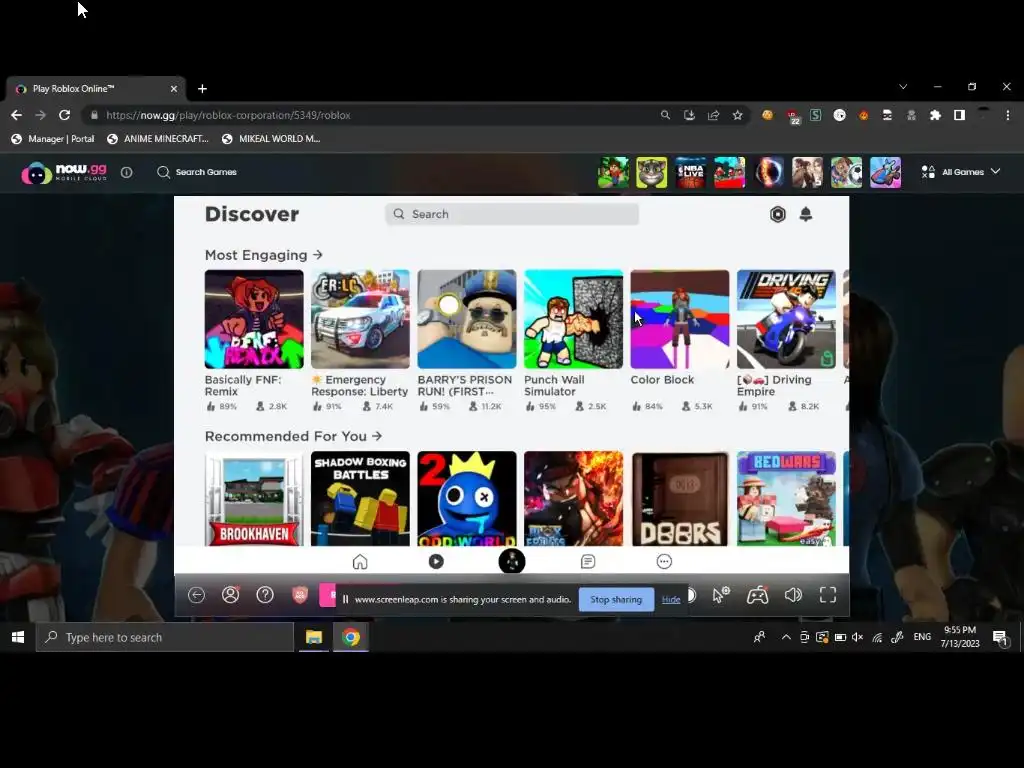Viewport: 1024px width, 768px height.
Task: Open the BedWars game thumbnail
Action: (786, 499)
